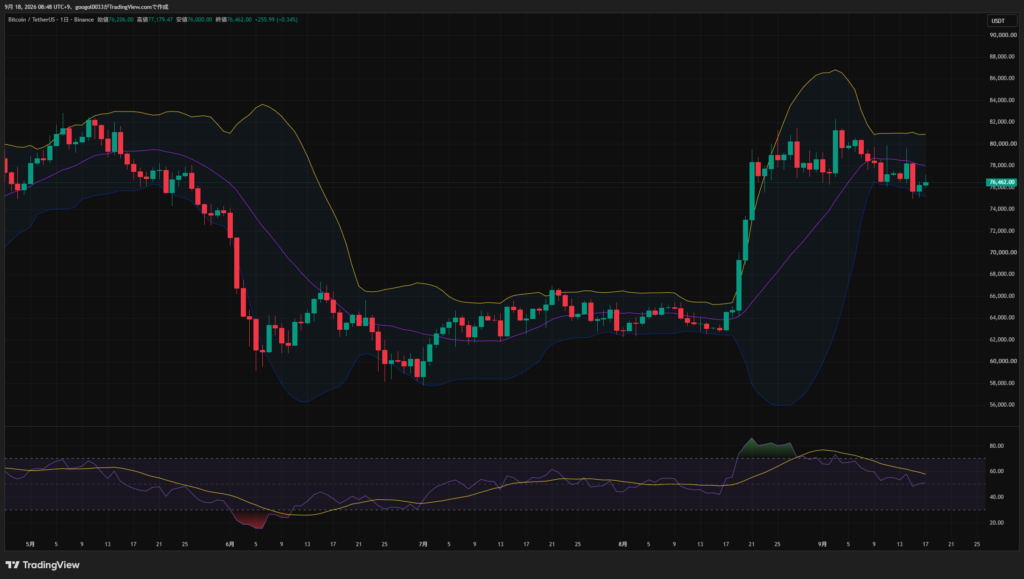Image resolution: width=1024 pixels, height=579 pixels.
Task: Select the yellow upper Bollinger Band peak in September
Action: pyautogui.click(x=835, y=70)
